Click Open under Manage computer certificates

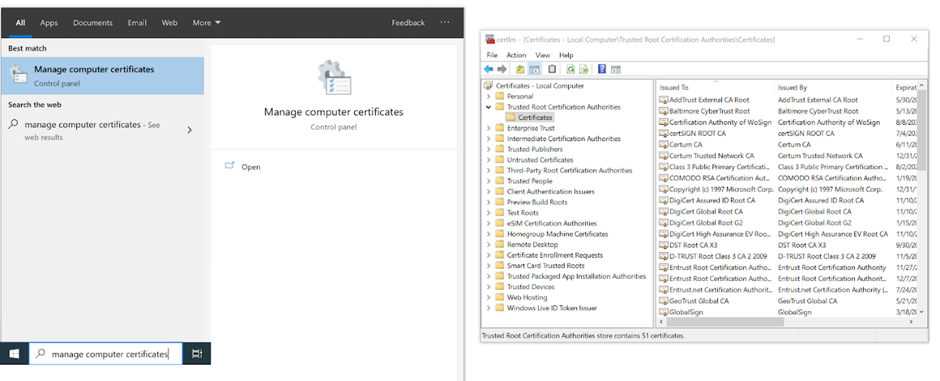251,167
